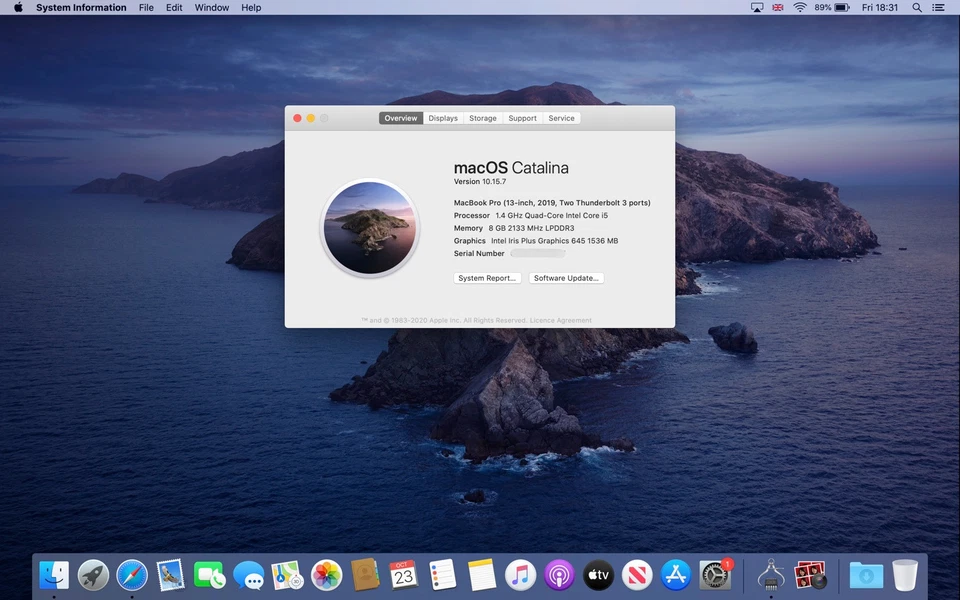The image size is (960, 600).
Task: Open the Edit menu
Action: pyautogui.click(x=174, y=7)
